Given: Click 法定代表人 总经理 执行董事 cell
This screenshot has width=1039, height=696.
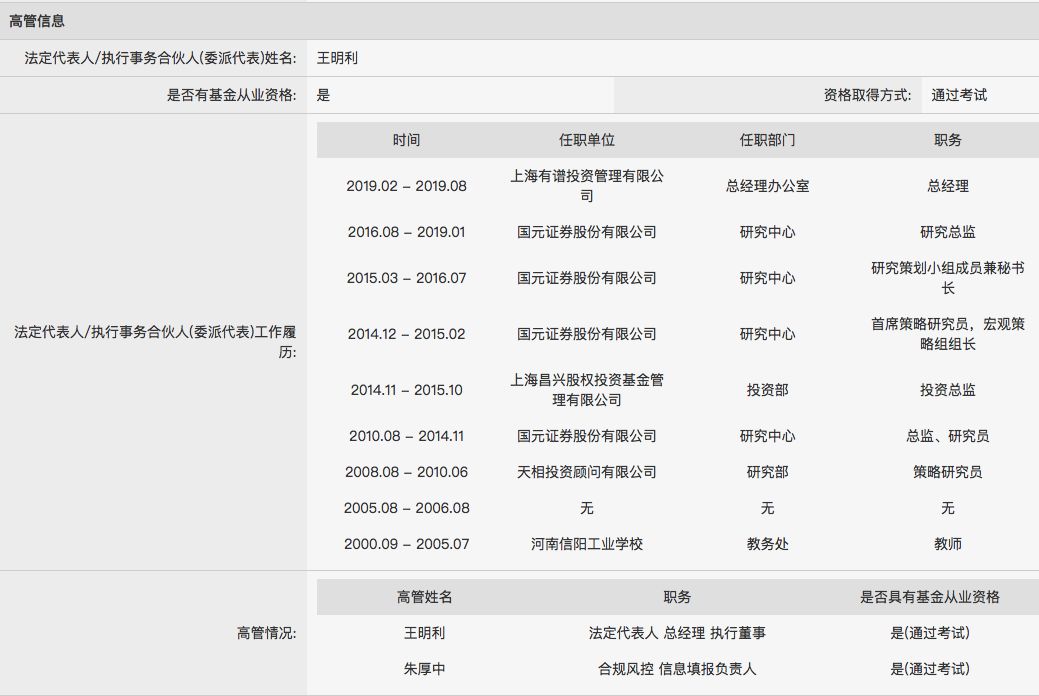Looking at the screenshot, I should (677, 633).
